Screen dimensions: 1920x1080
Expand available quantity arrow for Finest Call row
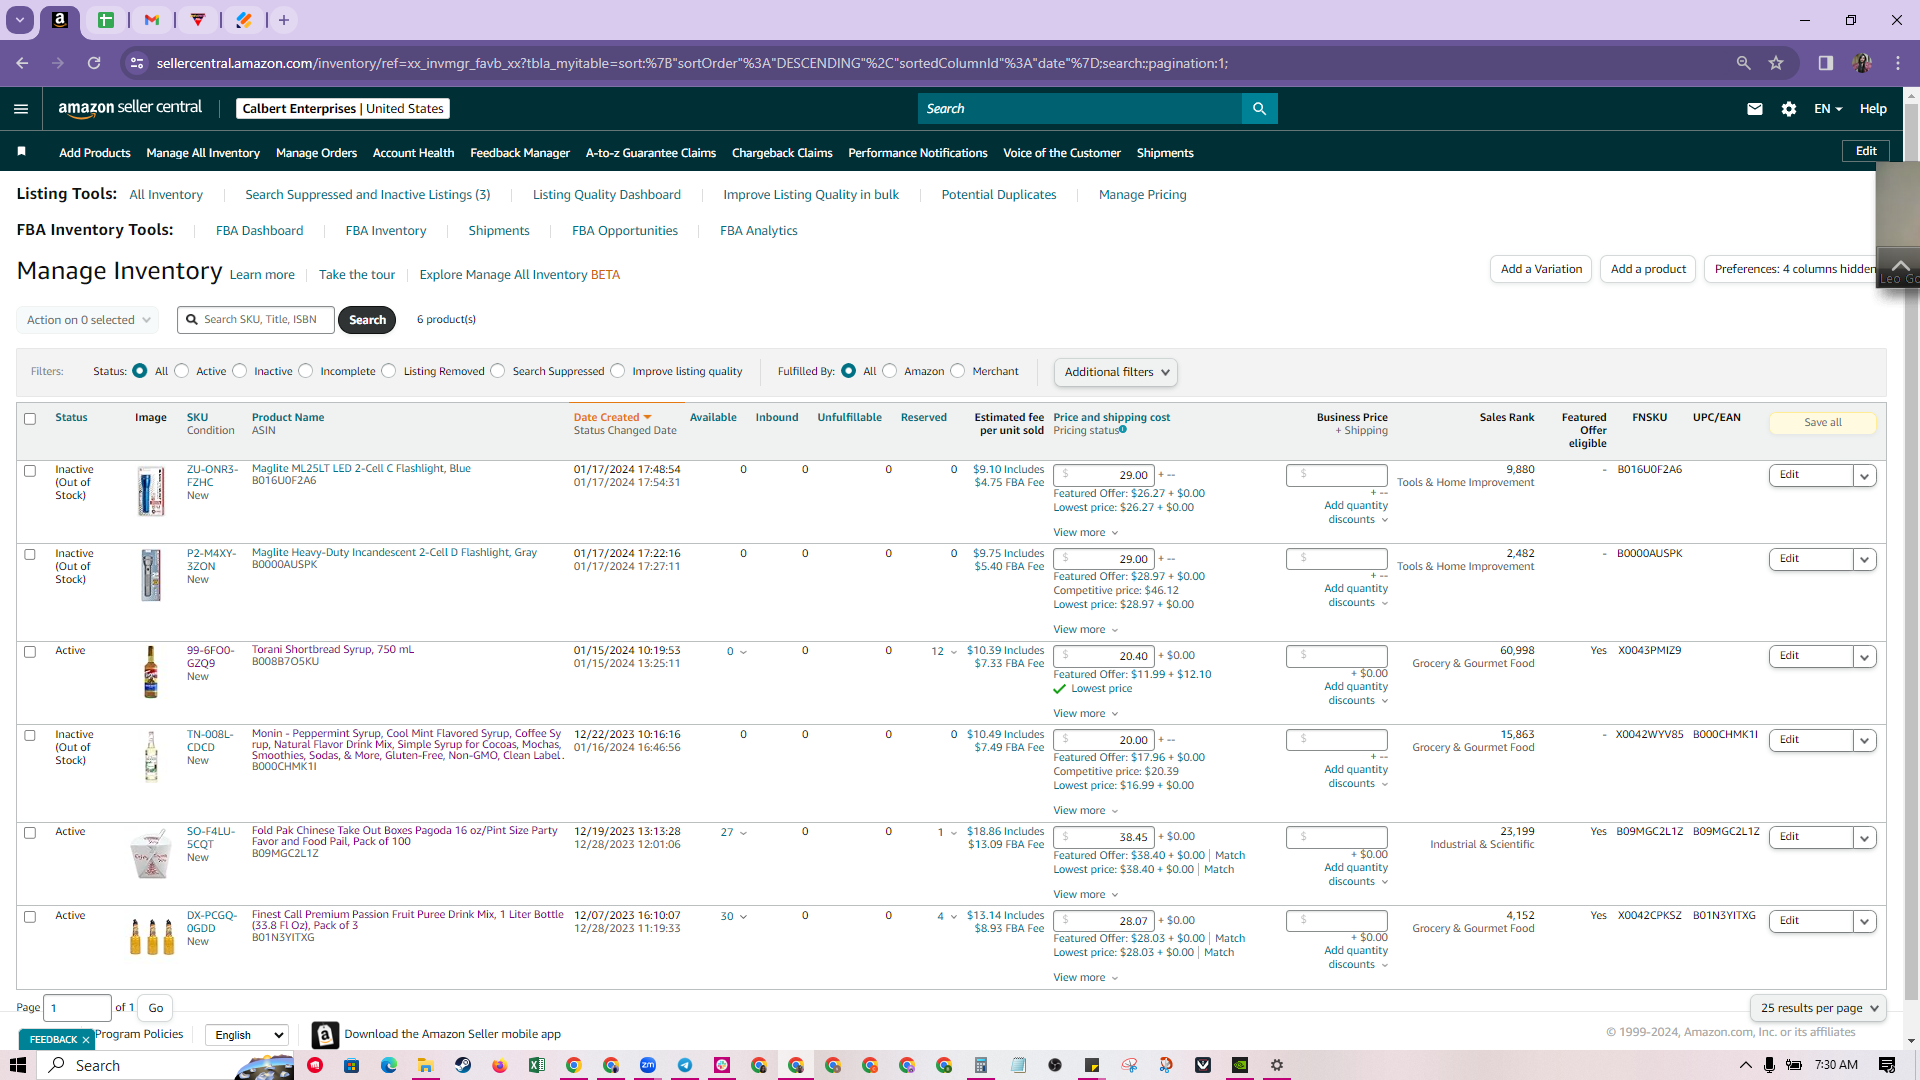(x=743, y=917)
